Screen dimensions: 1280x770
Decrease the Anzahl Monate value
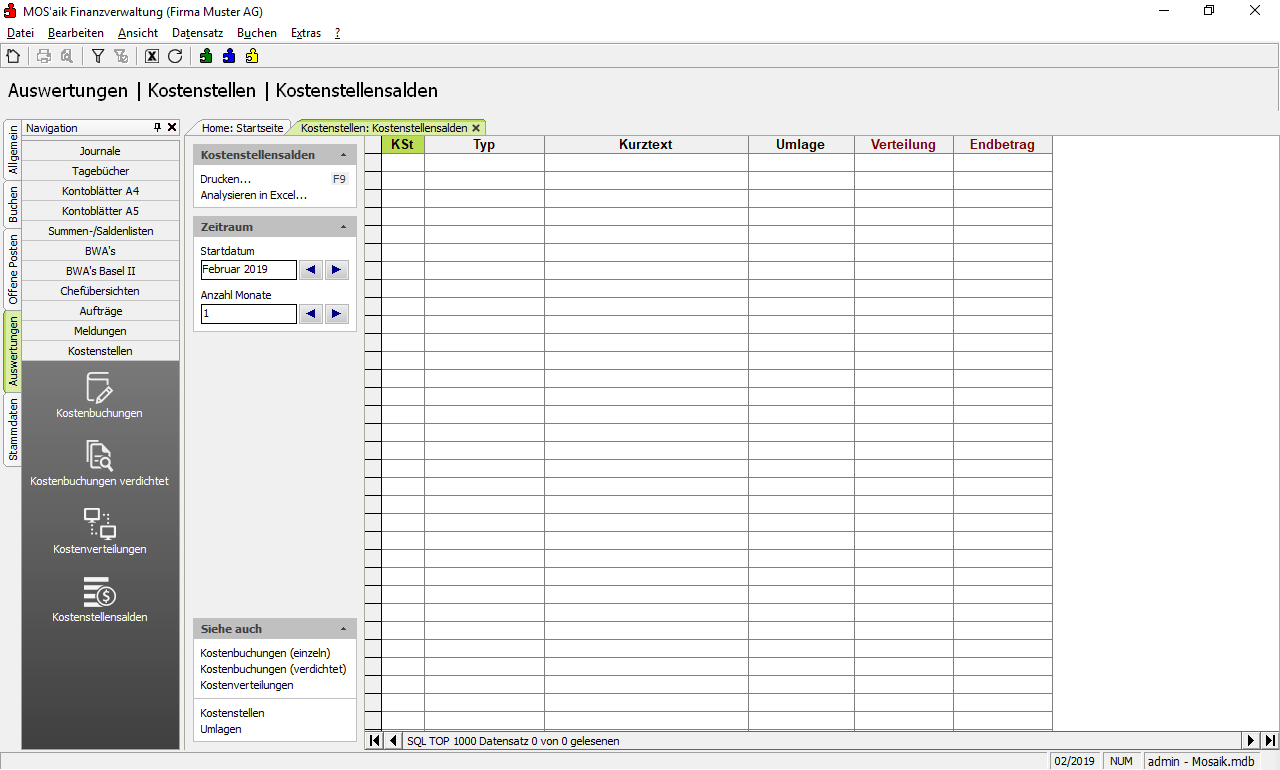point(311,314)
